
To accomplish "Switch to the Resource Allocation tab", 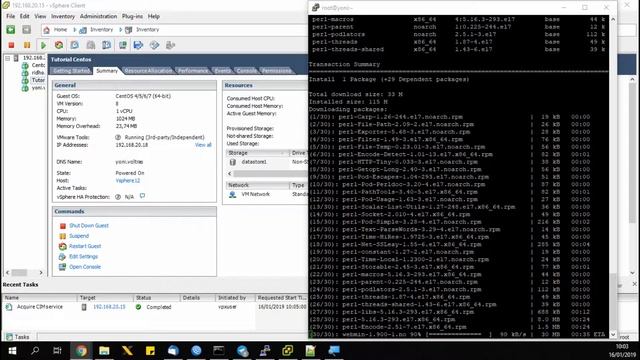I will click(149, 71).
